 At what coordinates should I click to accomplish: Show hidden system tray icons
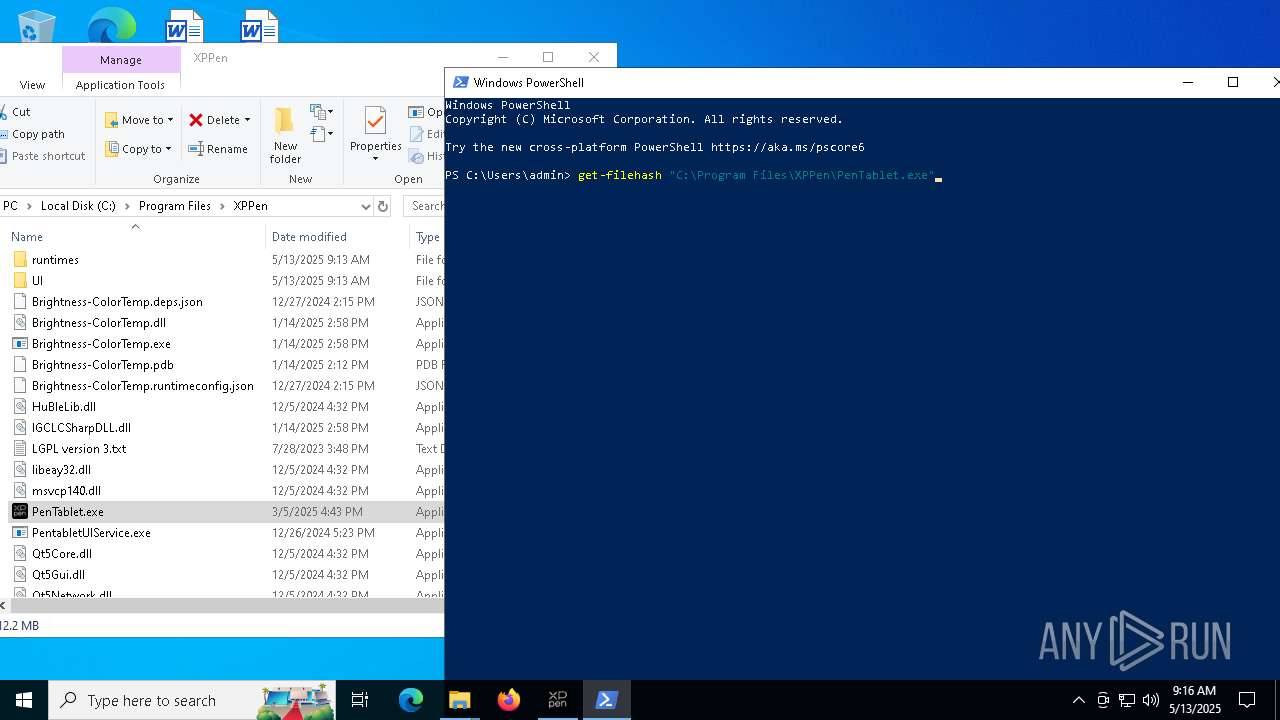[x=1078, y=700]
